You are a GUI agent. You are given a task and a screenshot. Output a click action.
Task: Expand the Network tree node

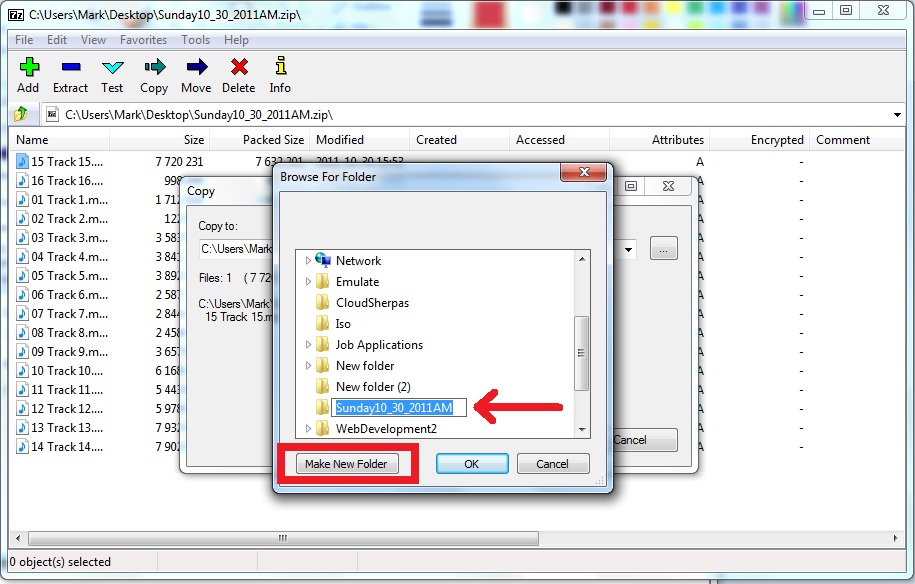tap(308, 261)
